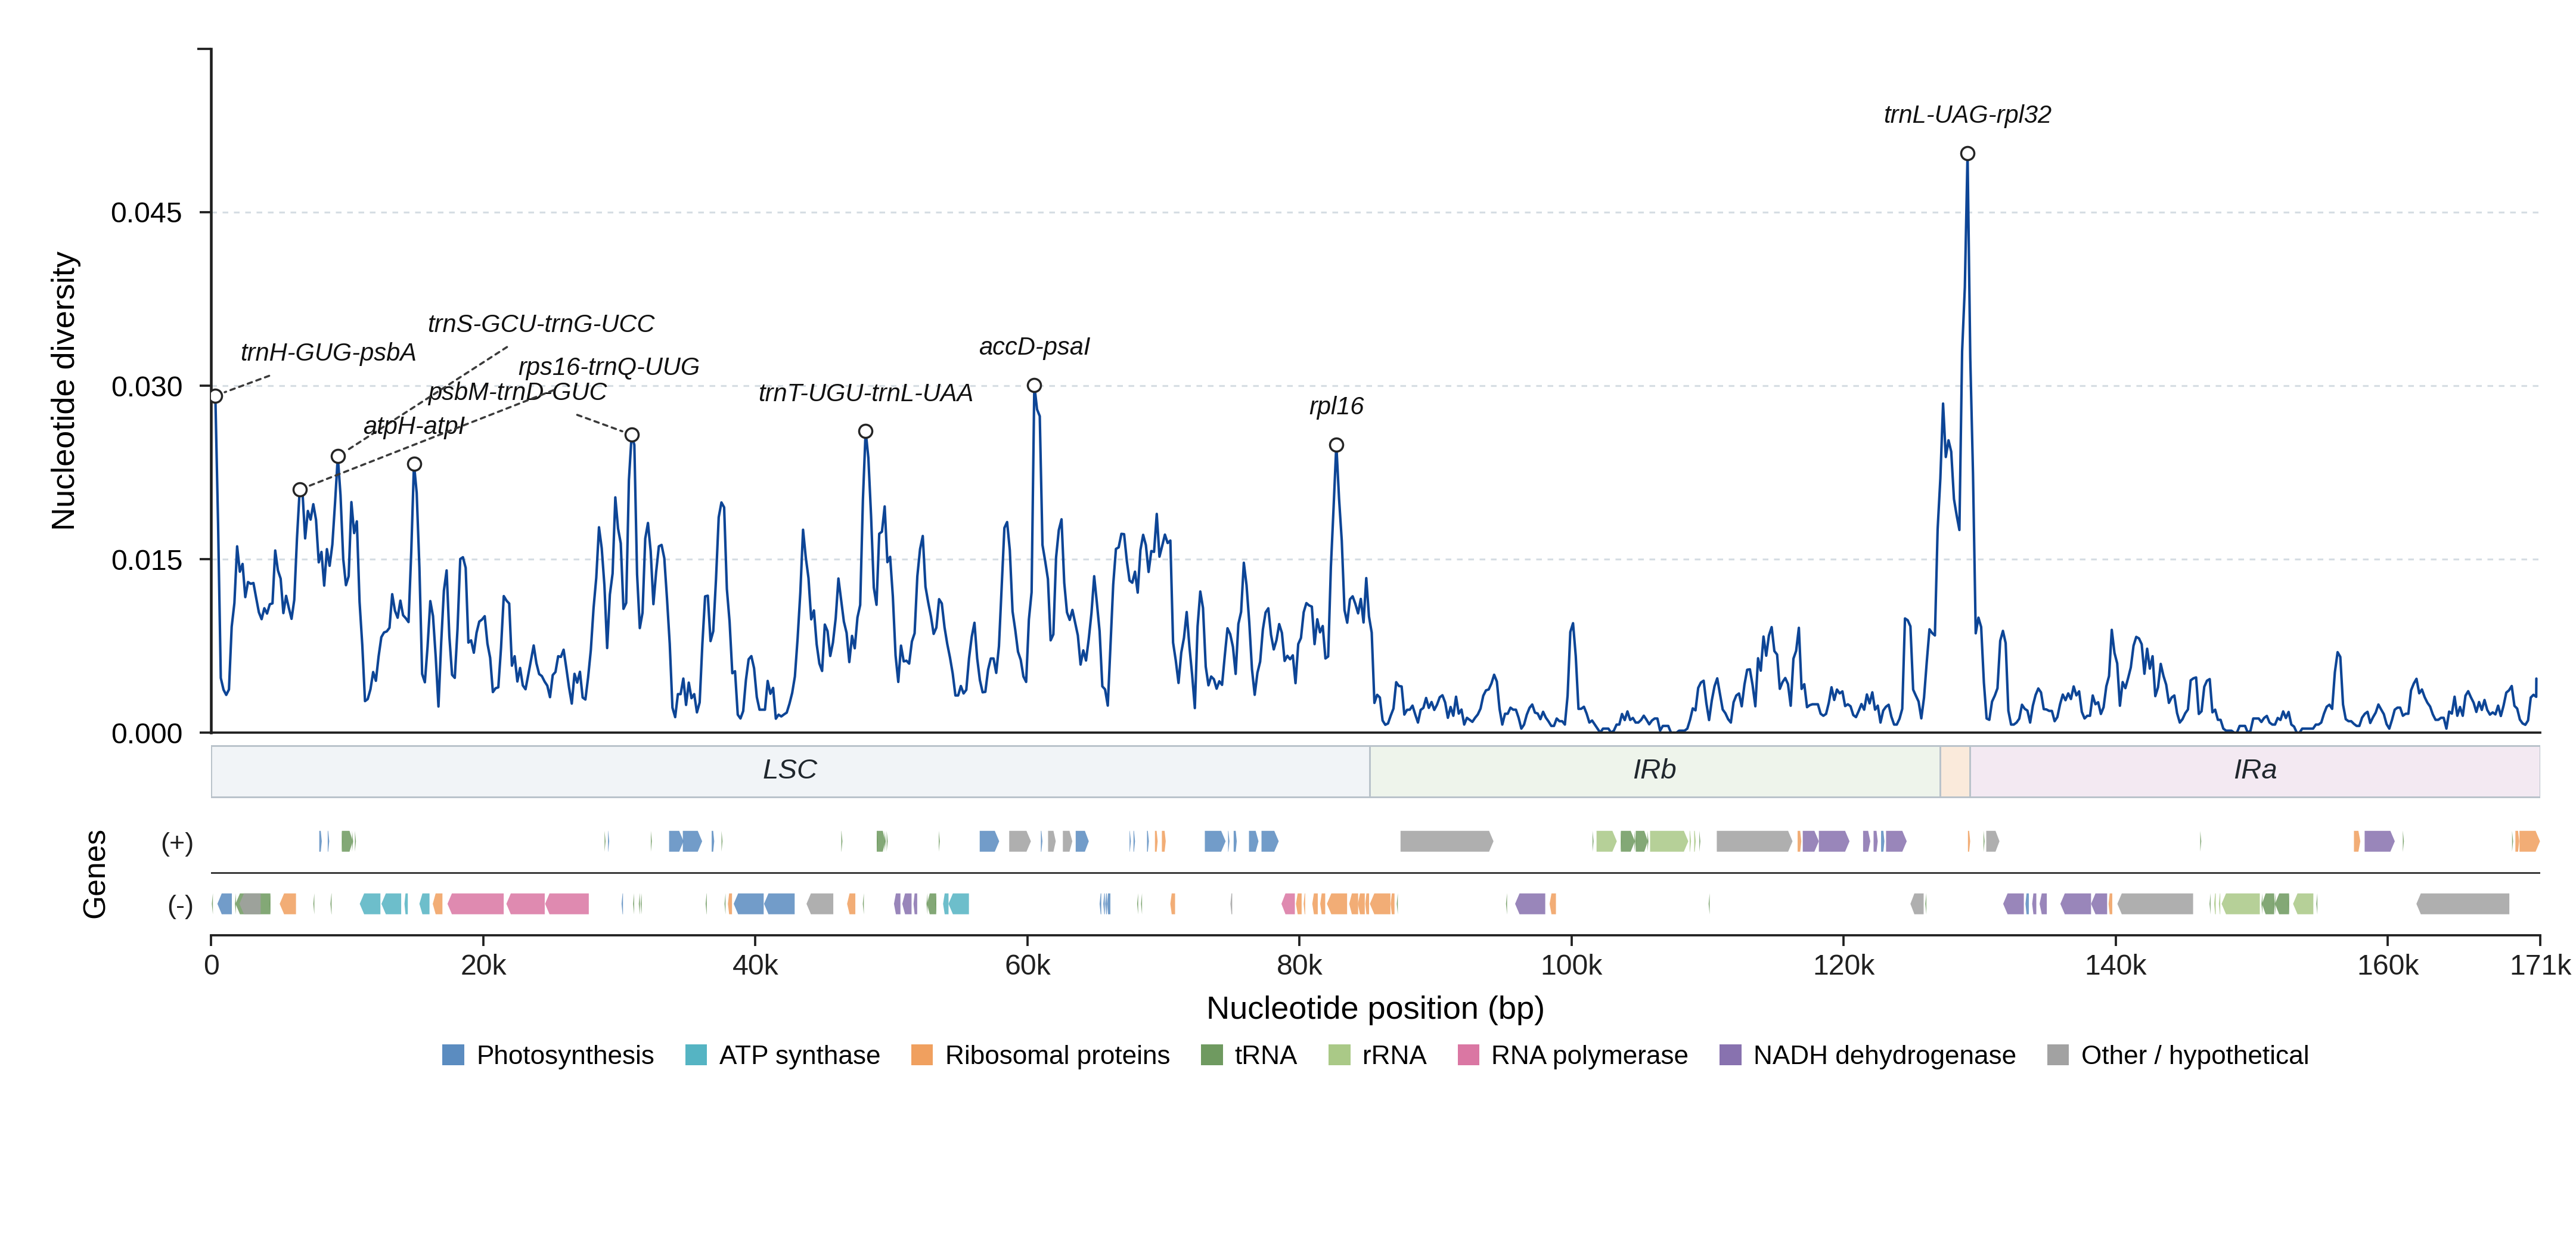Click the 'rps16-trnQ-UUG' annotation label
The width and height of the screenshot is (2576, 1253).
click(x=609, y=367)
